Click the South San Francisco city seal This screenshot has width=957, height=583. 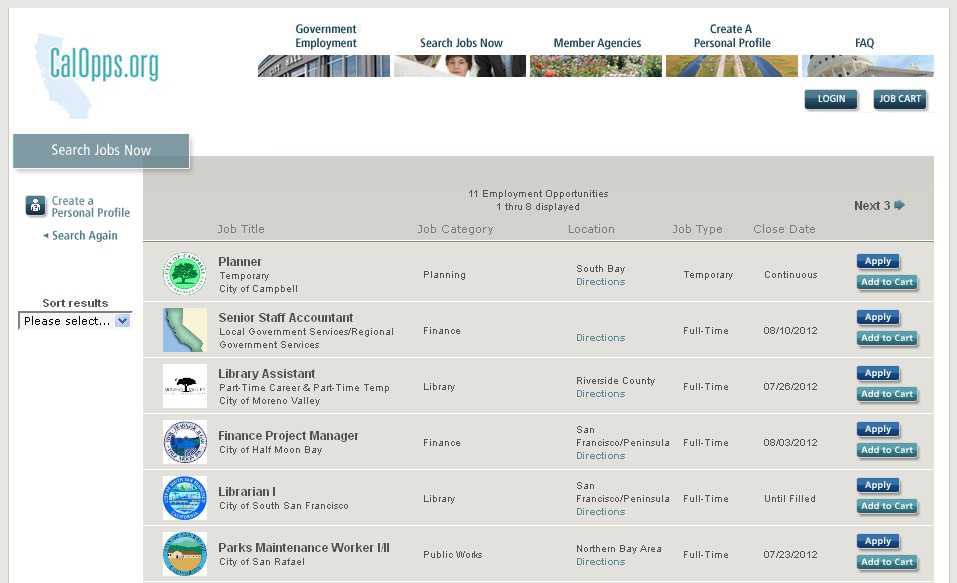coord(185,498)
